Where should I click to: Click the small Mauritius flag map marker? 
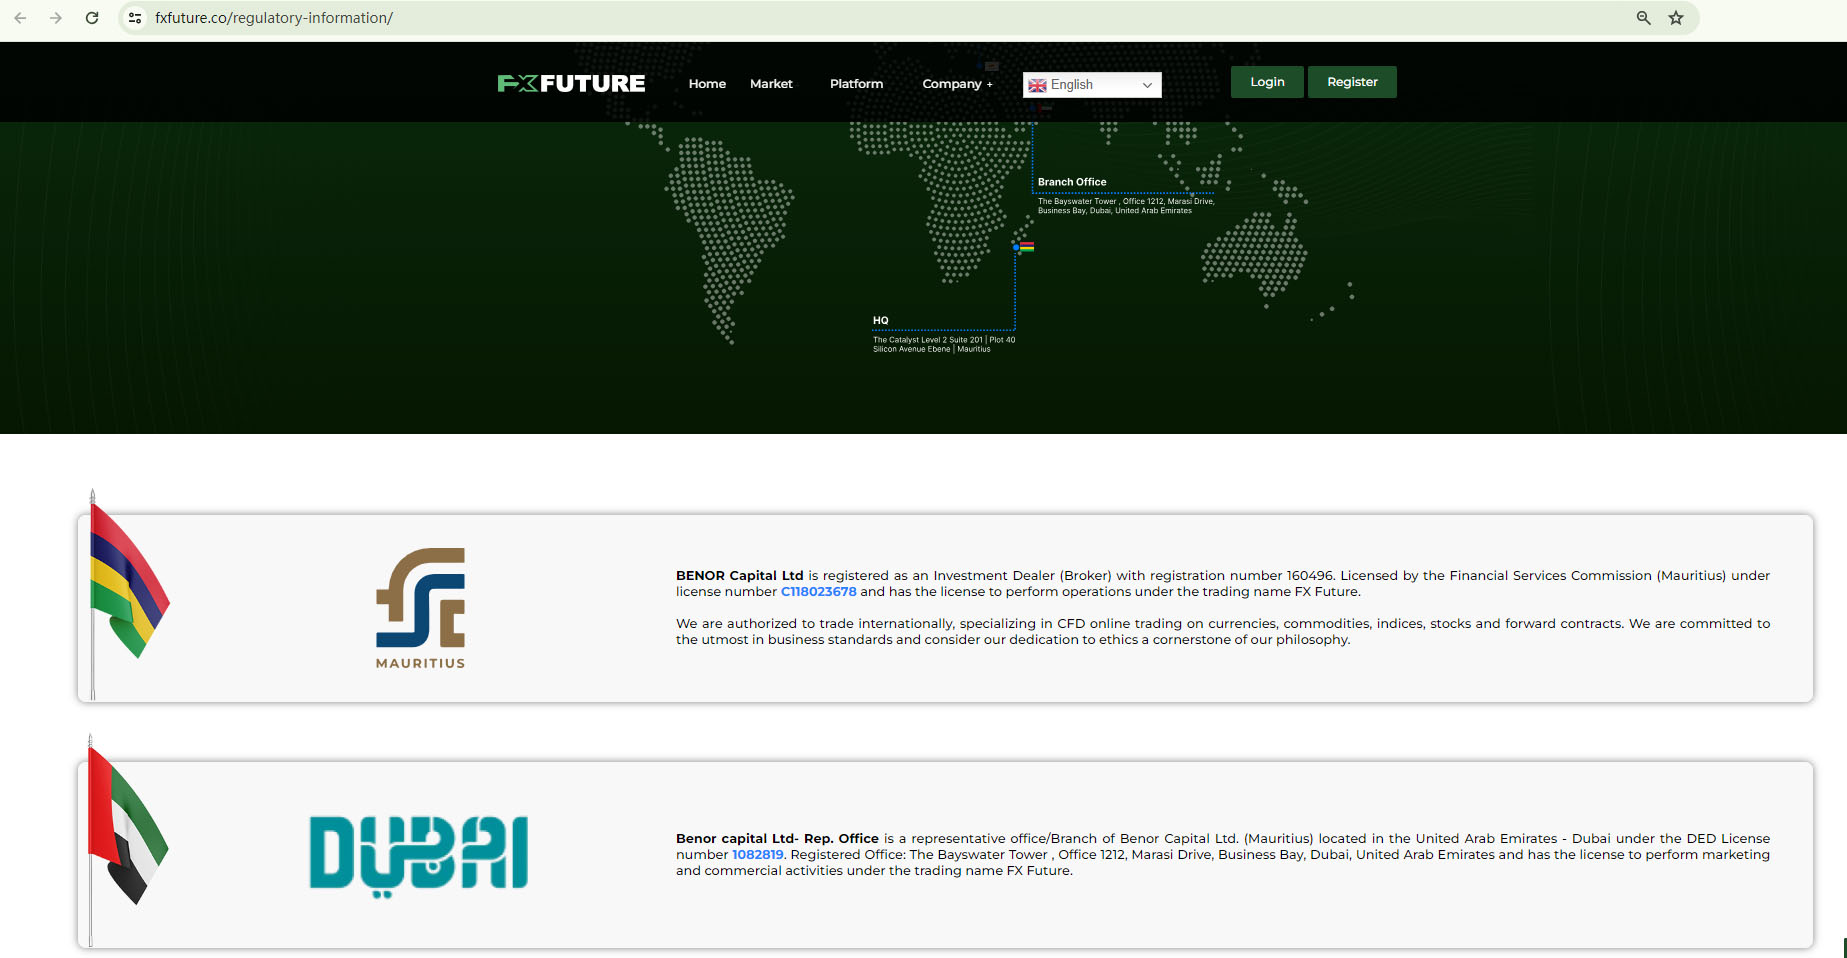1026,247
